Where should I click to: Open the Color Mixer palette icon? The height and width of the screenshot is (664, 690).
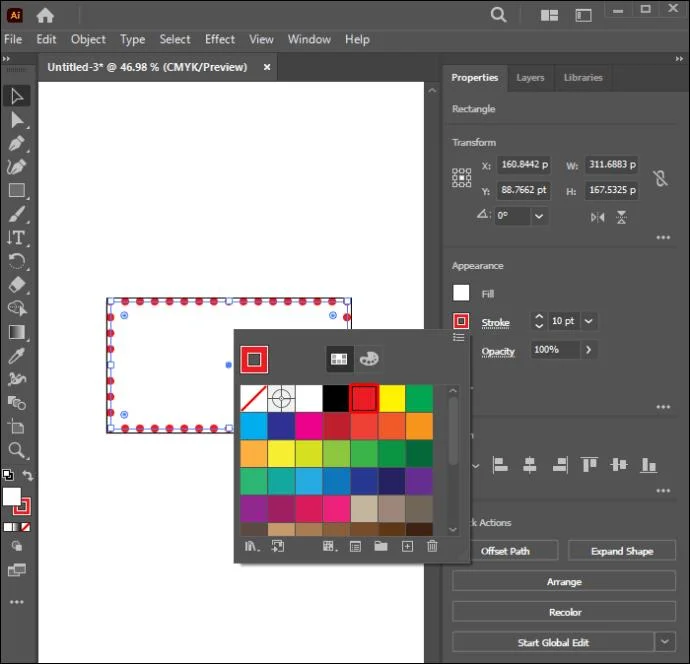(x=369, y=359)
